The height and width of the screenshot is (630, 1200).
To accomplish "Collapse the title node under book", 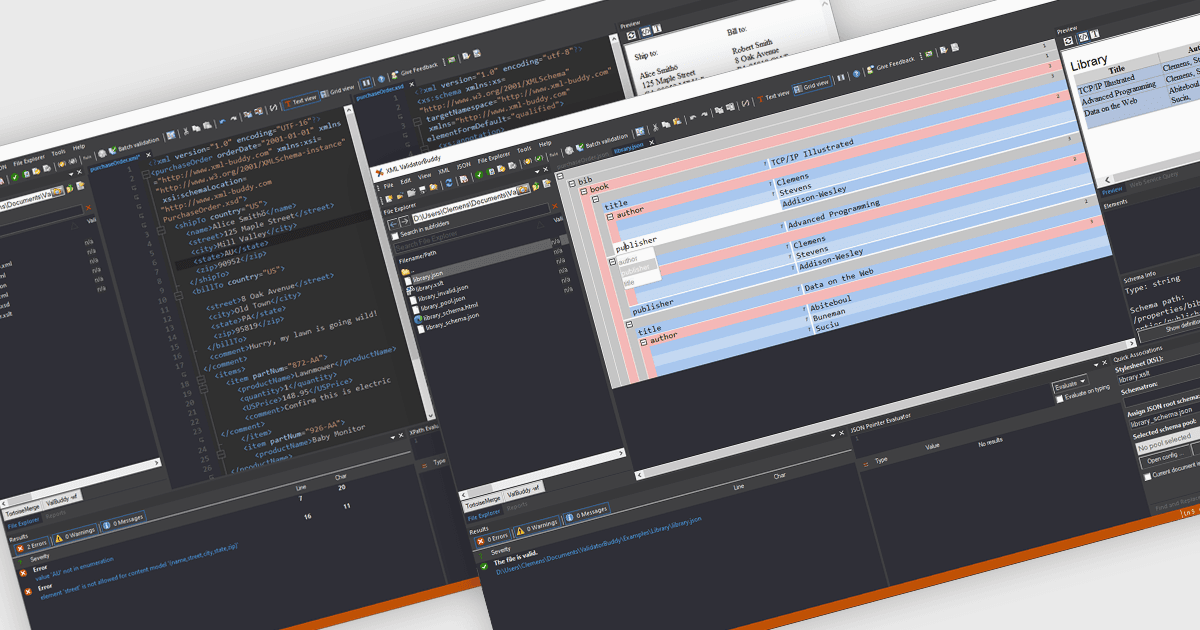I will pyautogui.click(x=596, y=199).
